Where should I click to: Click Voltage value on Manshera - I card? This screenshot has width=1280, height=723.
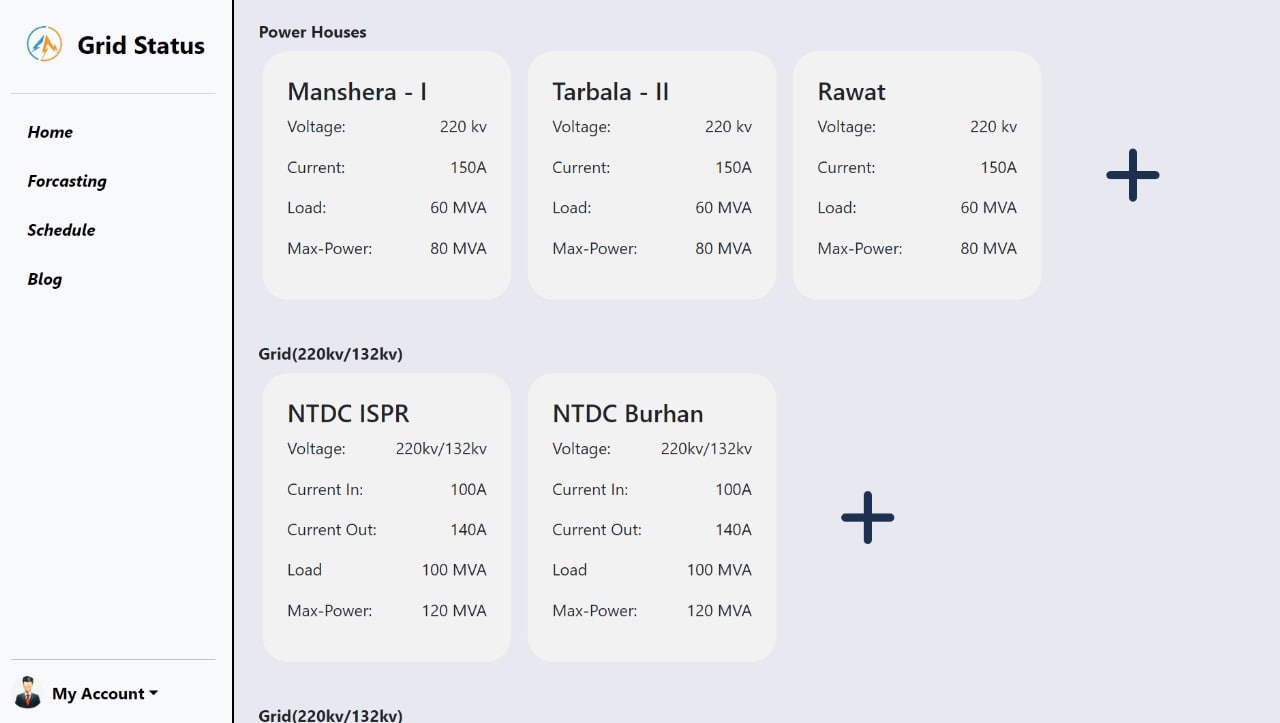point(463,126)
